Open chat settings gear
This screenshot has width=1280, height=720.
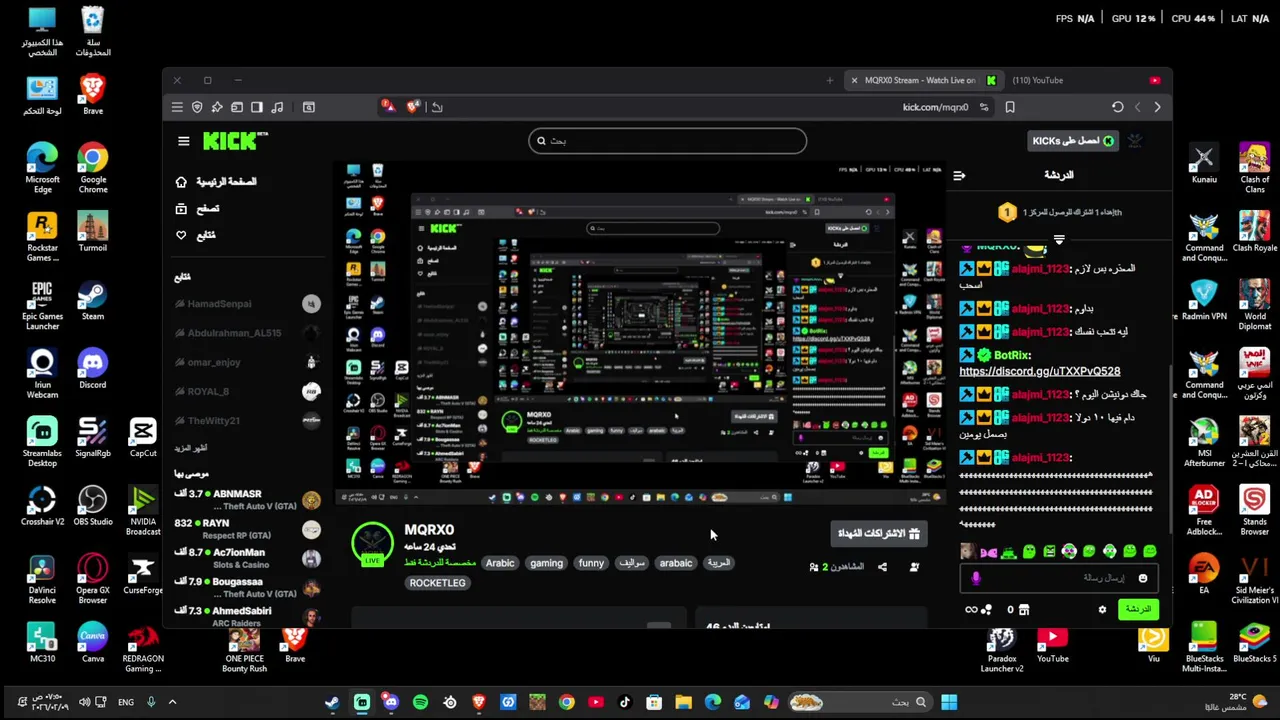click(x=1102, y=609)
